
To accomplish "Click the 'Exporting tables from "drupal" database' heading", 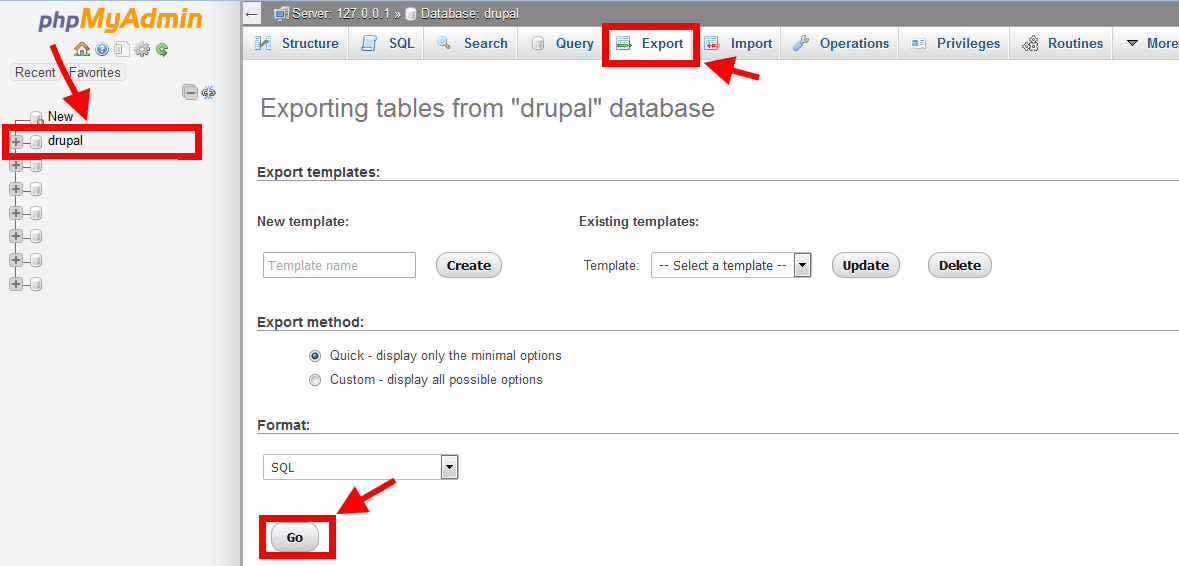I will click(x=487, y=108).
